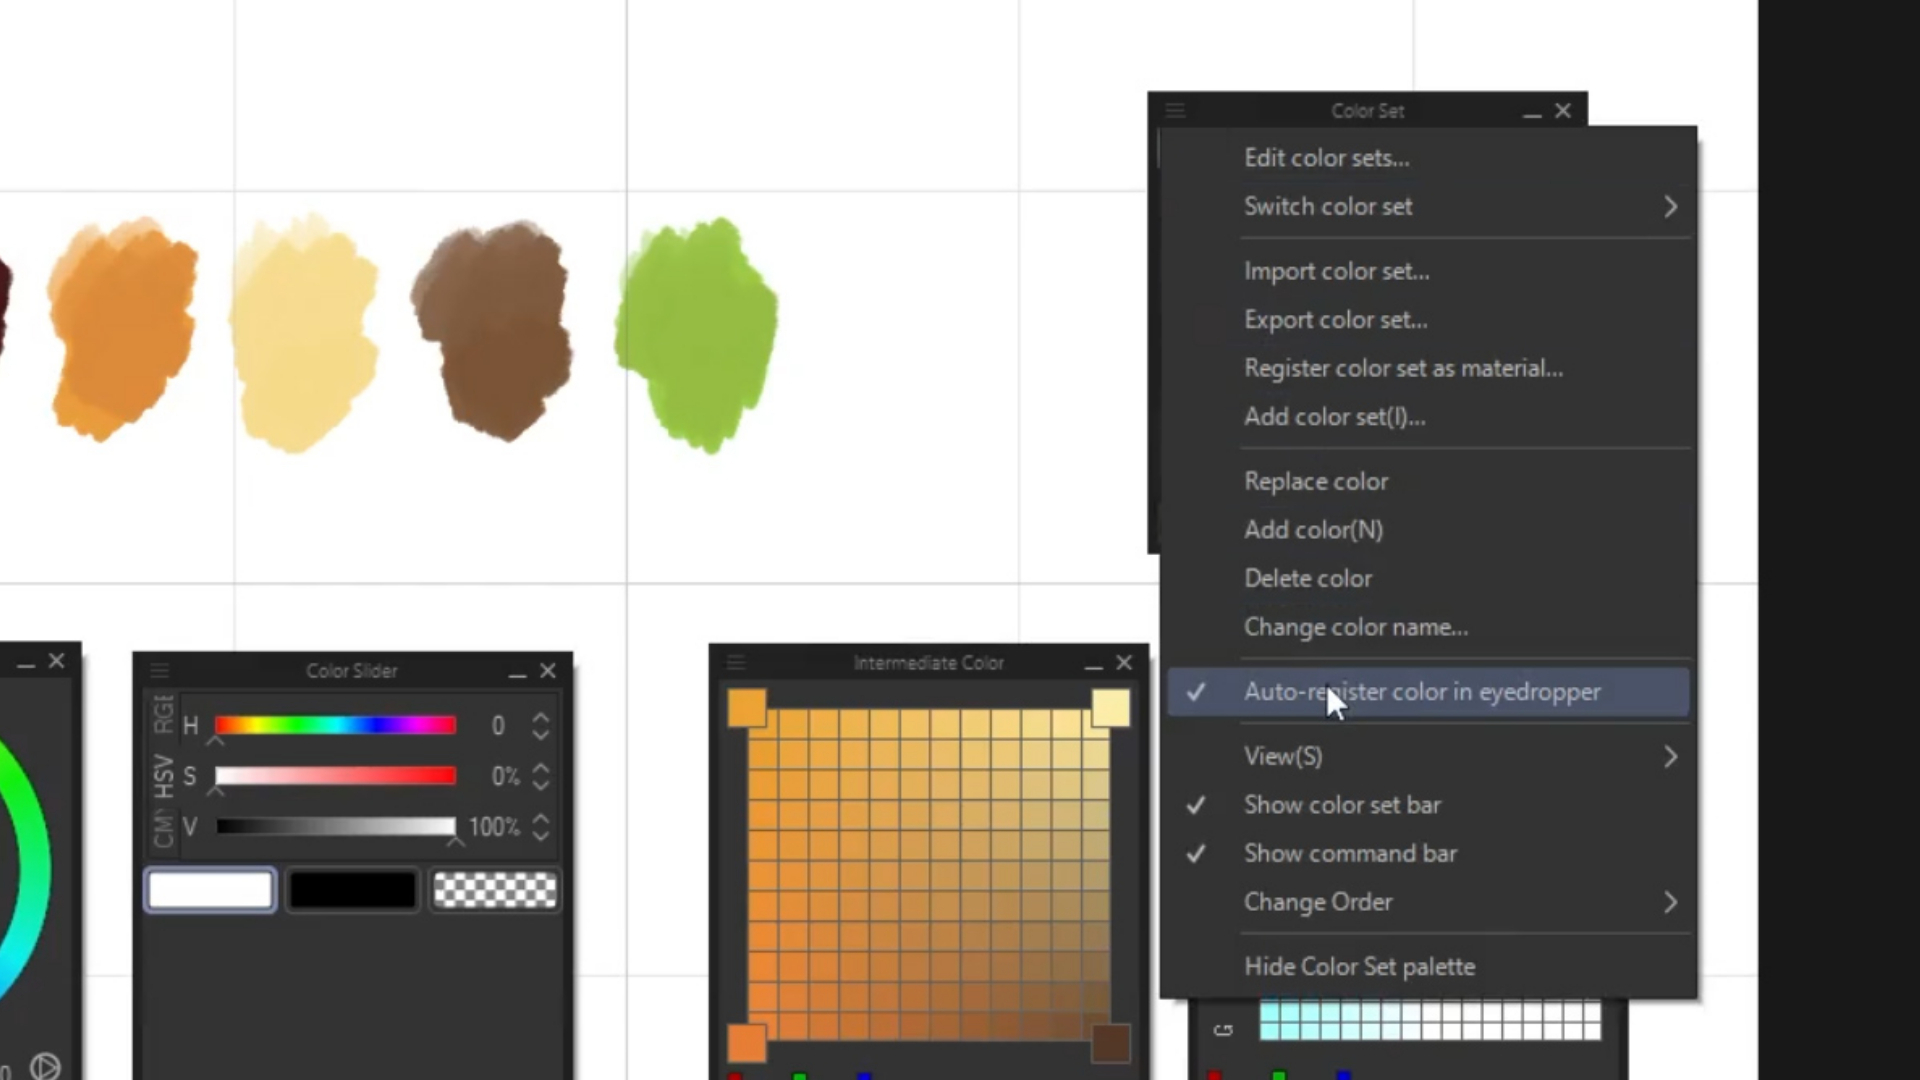This screenshot has width=1920, height=1080.
Task: Pick the bottom-left orange corner color
Action: pos(747,1043)
